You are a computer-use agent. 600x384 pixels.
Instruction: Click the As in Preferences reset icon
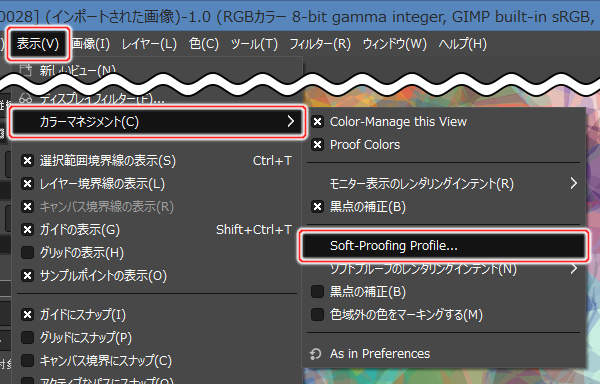coord(316,354)
